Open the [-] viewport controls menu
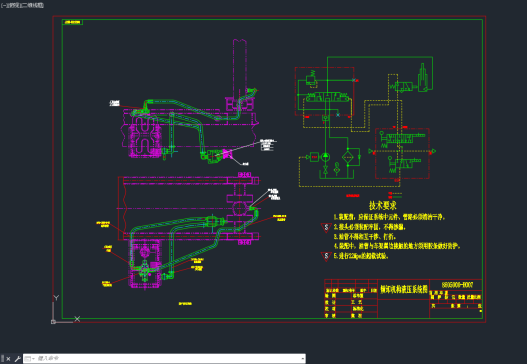 click(x=3, y=5)
